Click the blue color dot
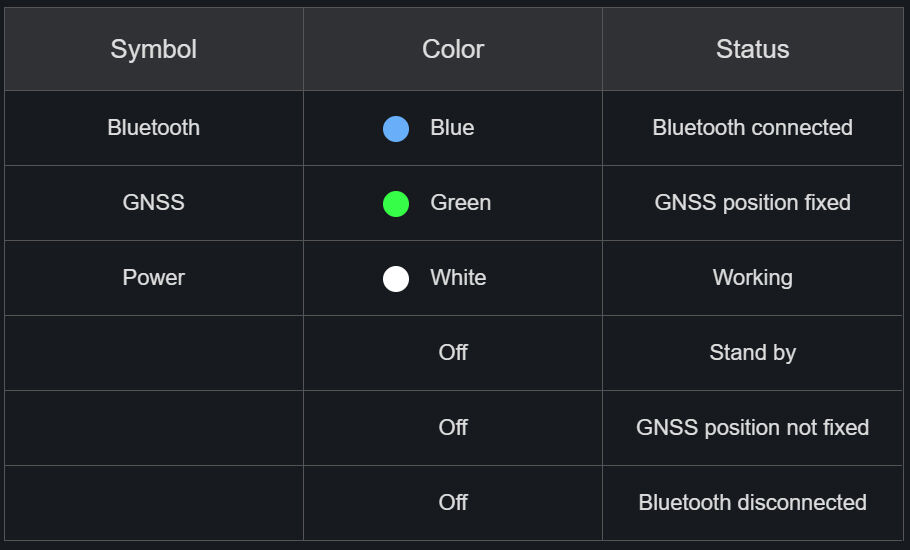This screenshot has height=550, width=910. click(396, 128)
